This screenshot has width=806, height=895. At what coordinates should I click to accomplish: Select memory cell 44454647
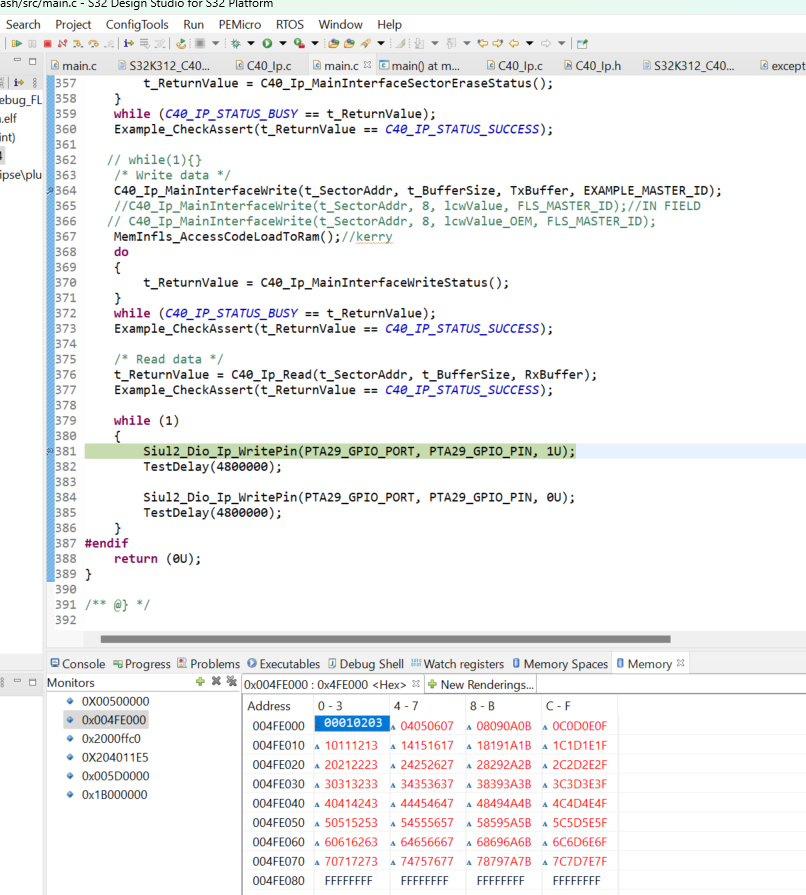point(427,803)
